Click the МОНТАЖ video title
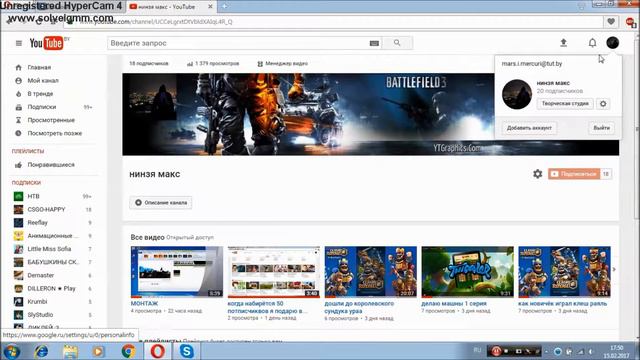640x360 pixels. 144,304
